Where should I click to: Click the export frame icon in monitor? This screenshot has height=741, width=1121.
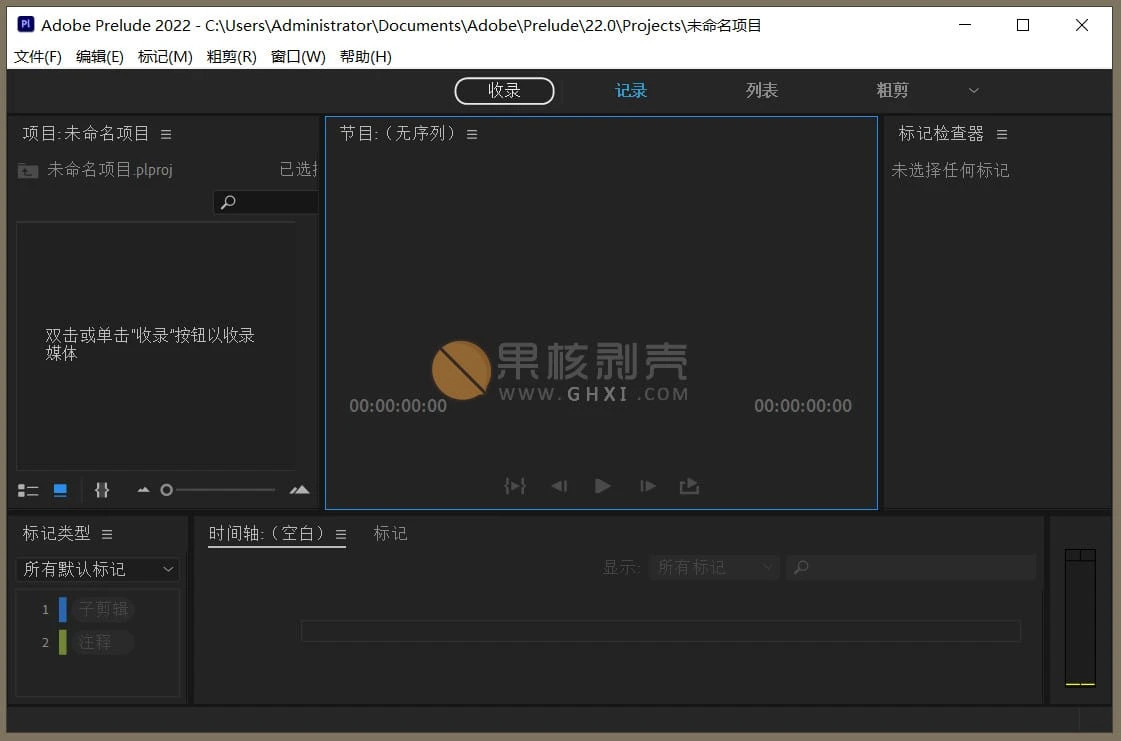(x=689, y=486)
